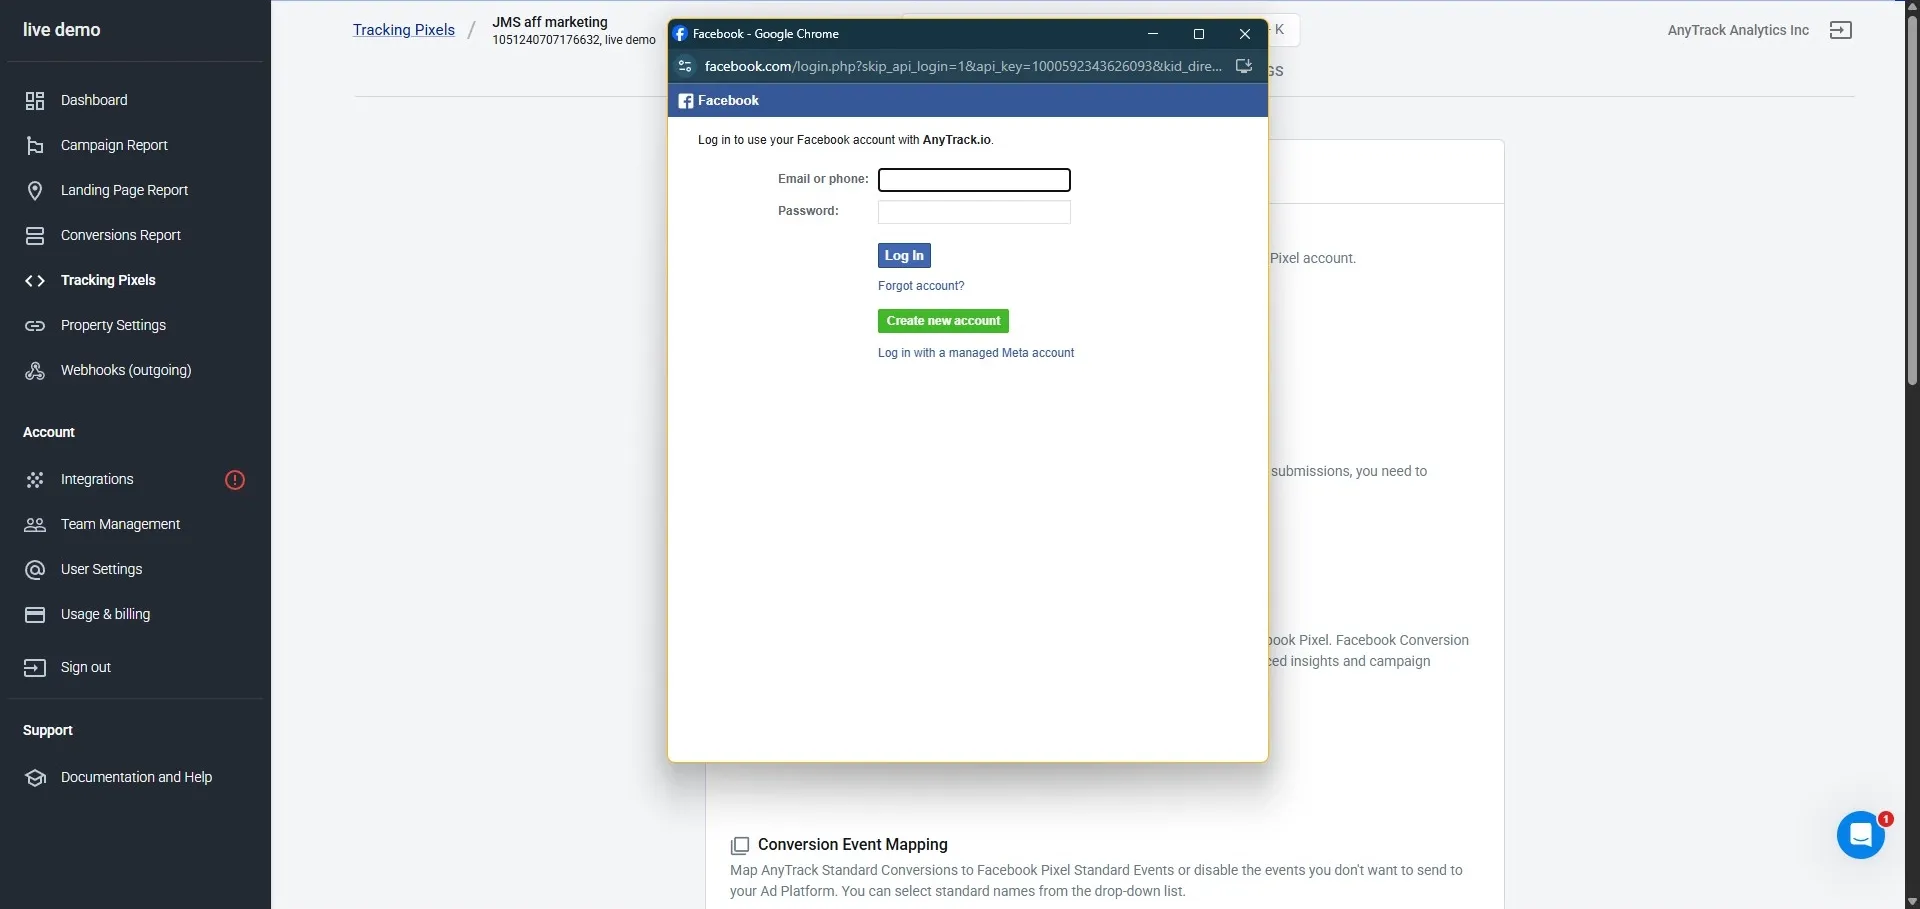1920x909 pixels.
Task: Go to Team Management
Action: click(120, 524)
